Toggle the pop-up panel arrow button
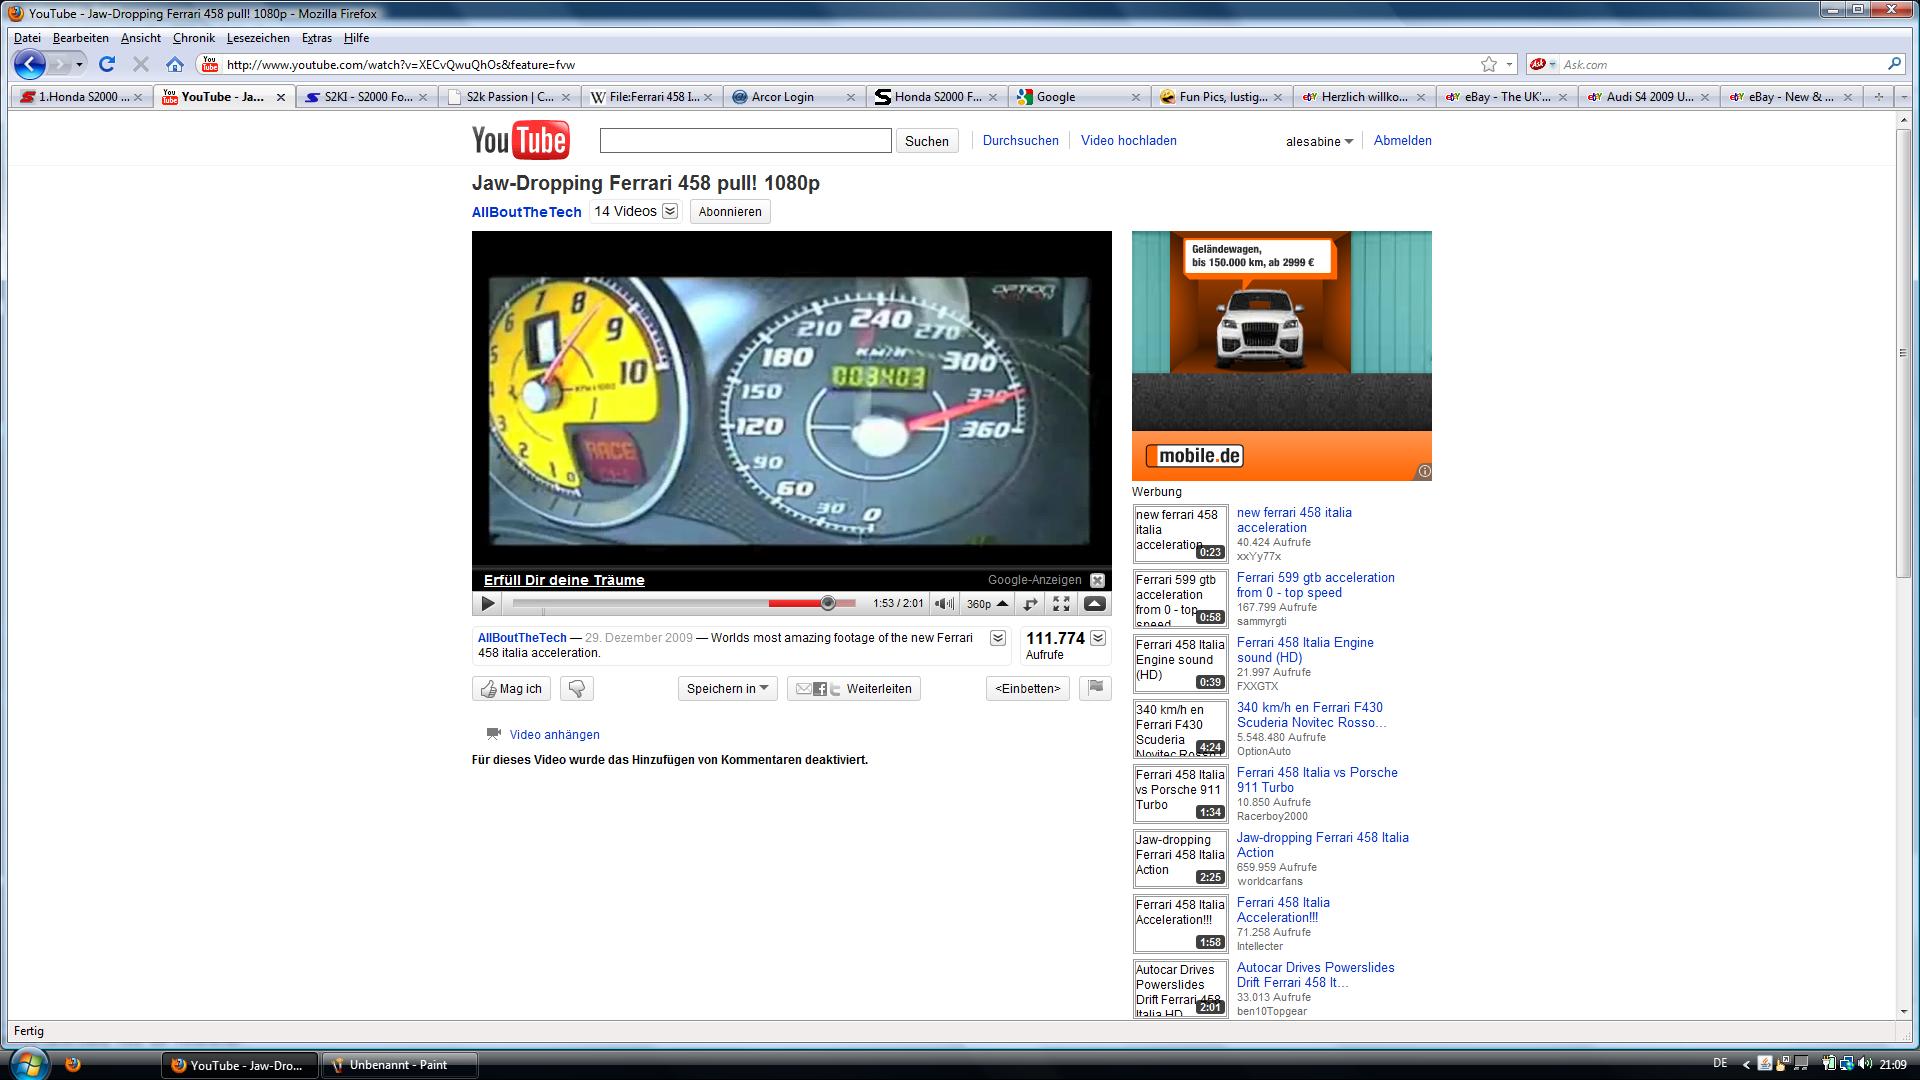The height and width of the screenshot is (1080, 1920). 1094,604
